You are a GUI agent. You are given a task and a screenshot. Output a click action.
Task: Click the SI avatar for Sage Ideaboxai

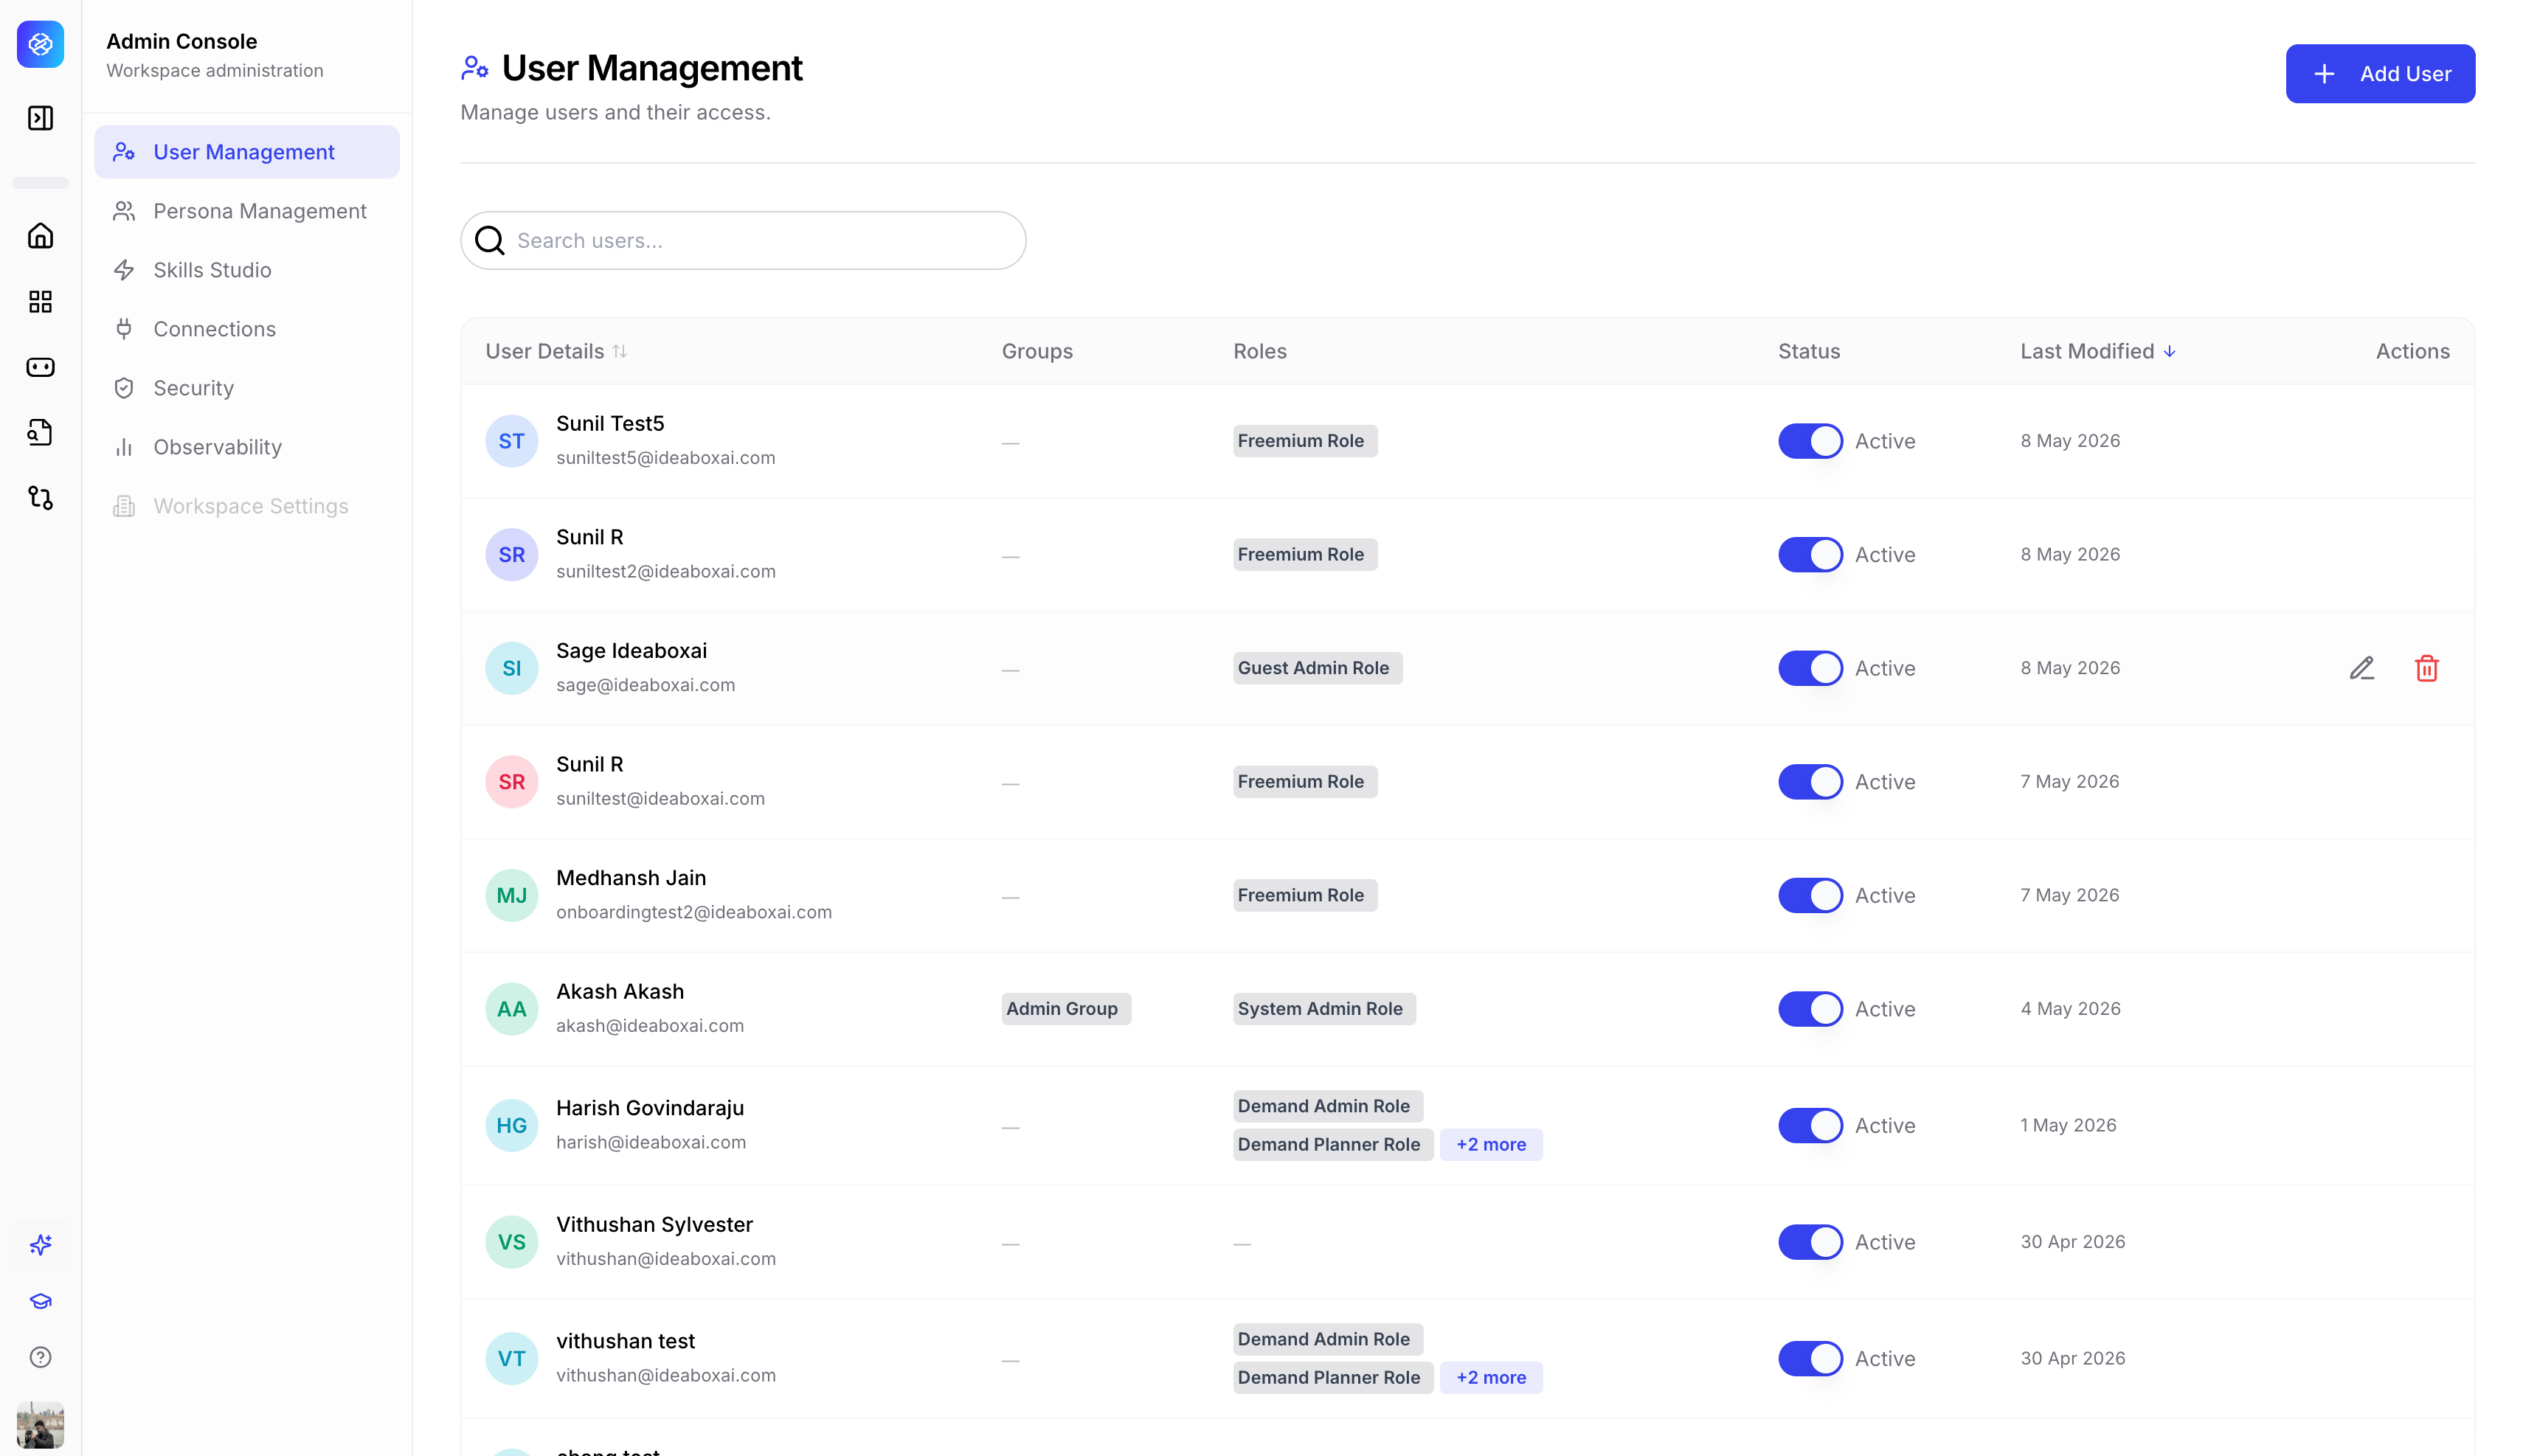tap(511, 668)
